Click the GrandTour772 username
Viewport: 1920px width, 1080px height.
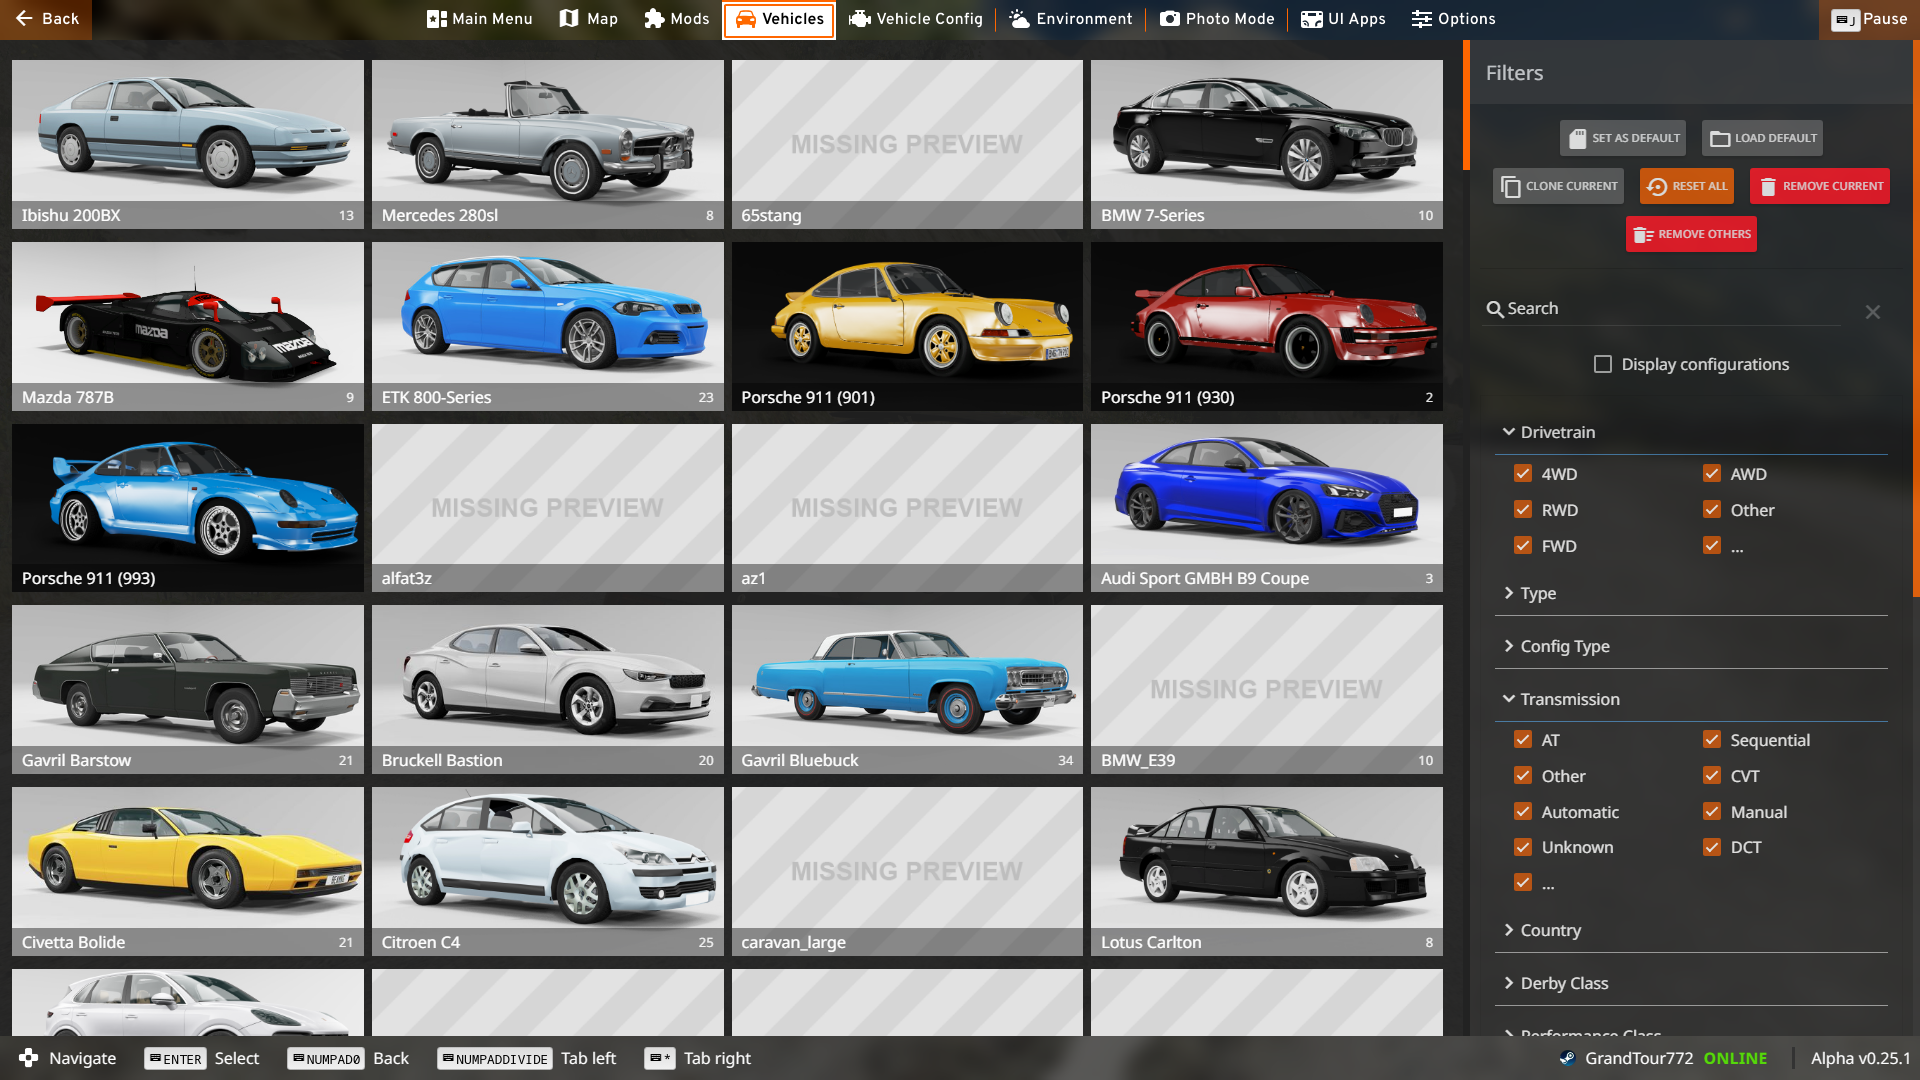click(x=1639, y=1058)
